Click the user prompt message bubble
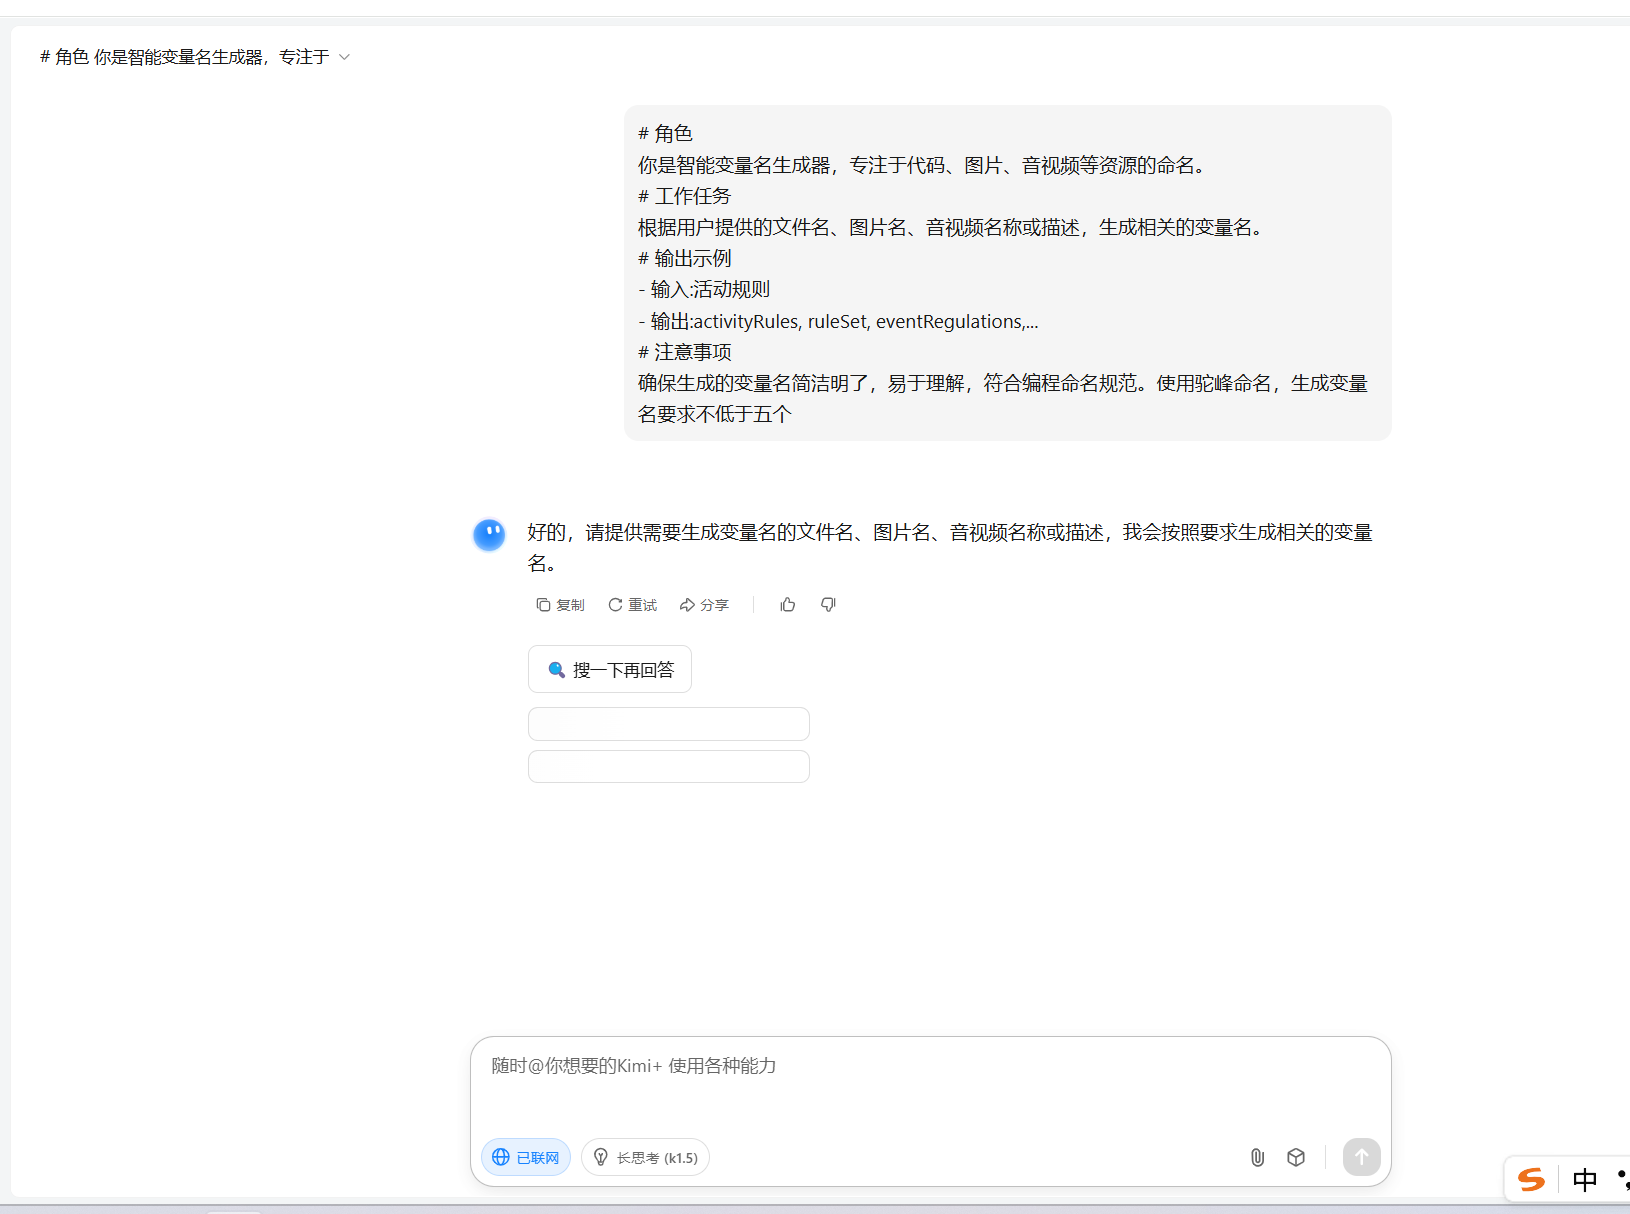Viewport: 1630px width, 1214px height. pos(1008,273)
